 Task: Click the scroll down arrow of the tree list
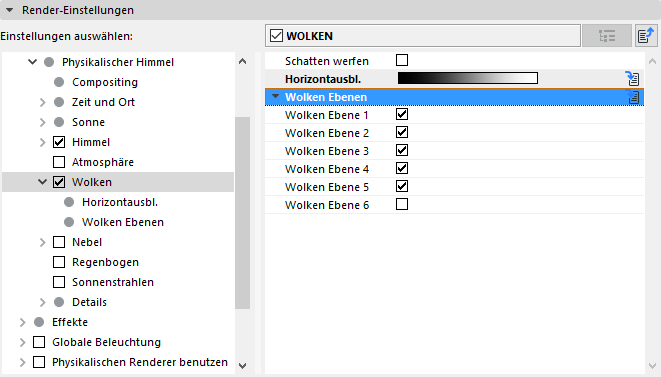click(242, 366)
